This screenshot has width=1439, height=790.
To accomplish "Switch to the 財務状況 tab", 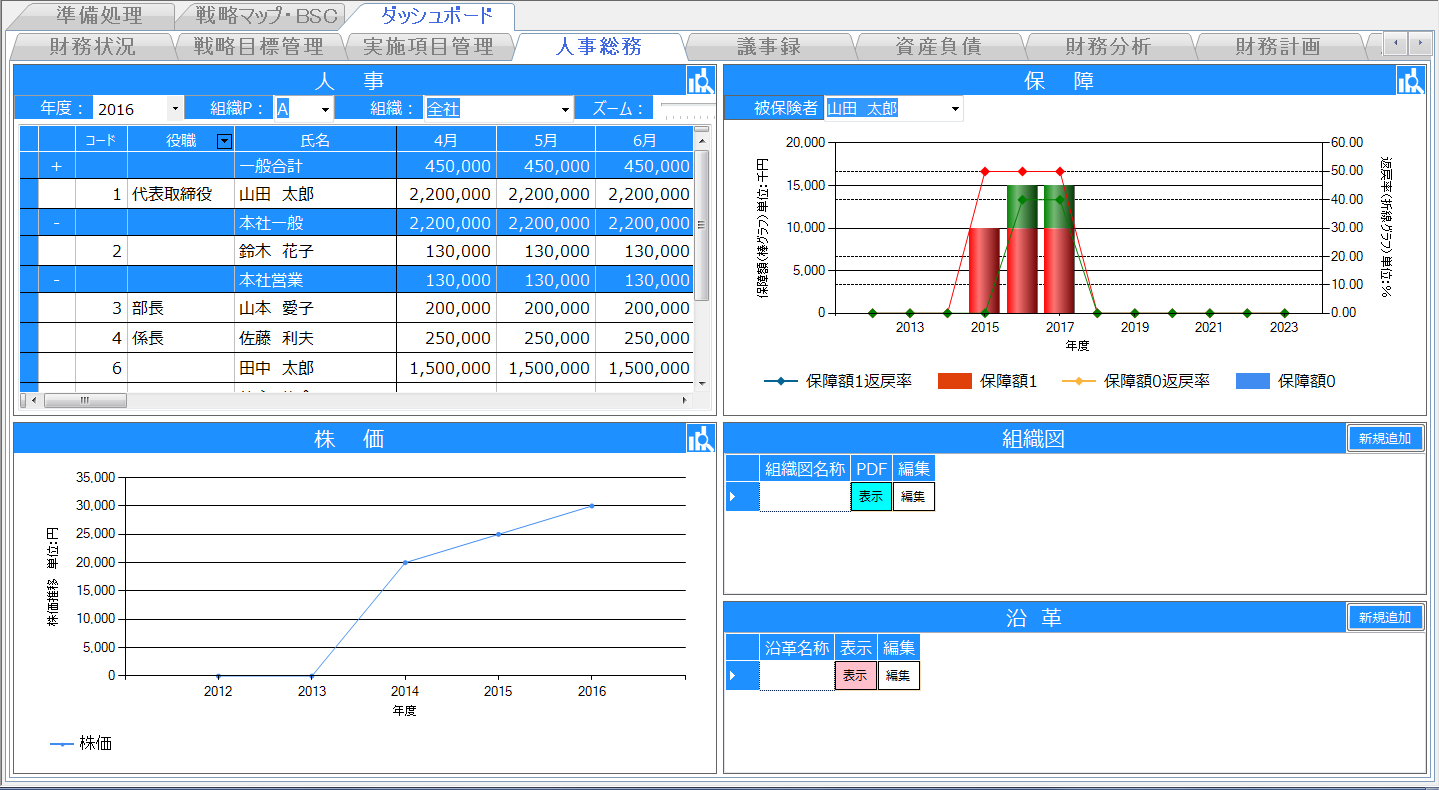I will [x=92, y=47].
